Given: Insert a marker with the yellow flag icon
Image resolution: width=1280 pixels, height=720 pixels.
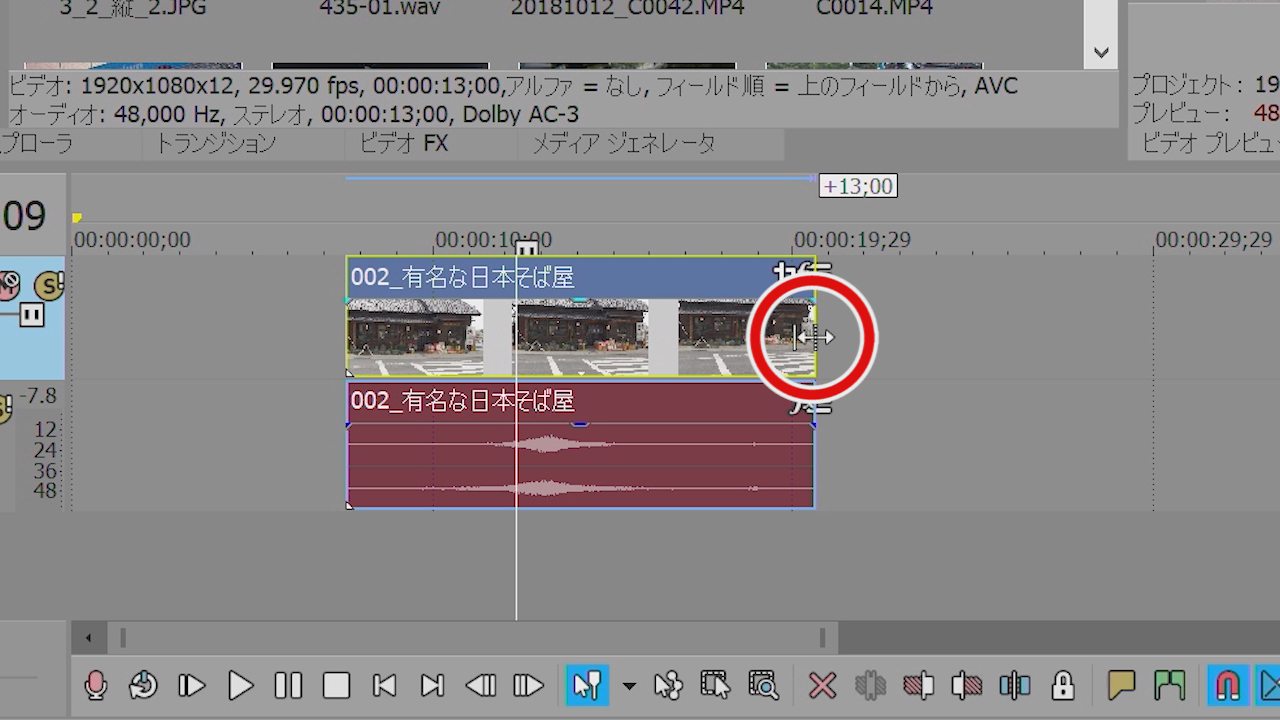Looking at the screenshot, I should pyautogui.click(x=1121, y=685).
